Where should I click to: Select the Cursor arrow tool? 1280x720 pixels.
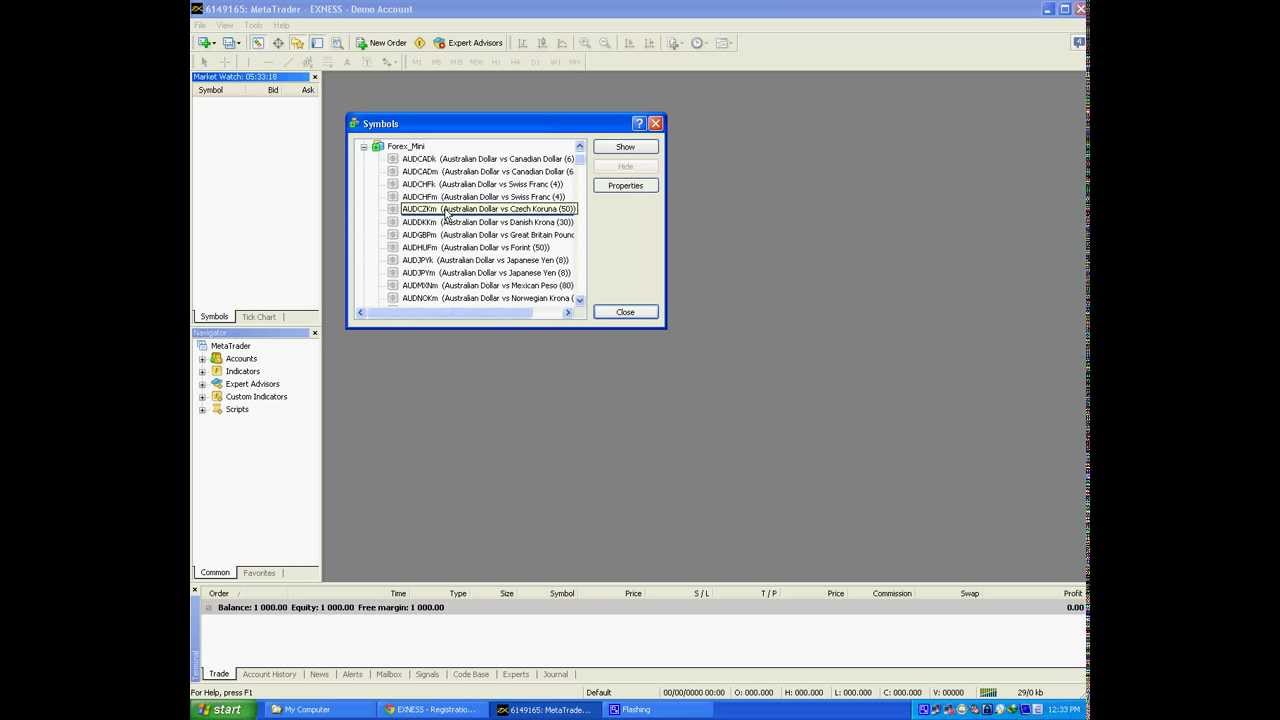(x=205, y=62)
